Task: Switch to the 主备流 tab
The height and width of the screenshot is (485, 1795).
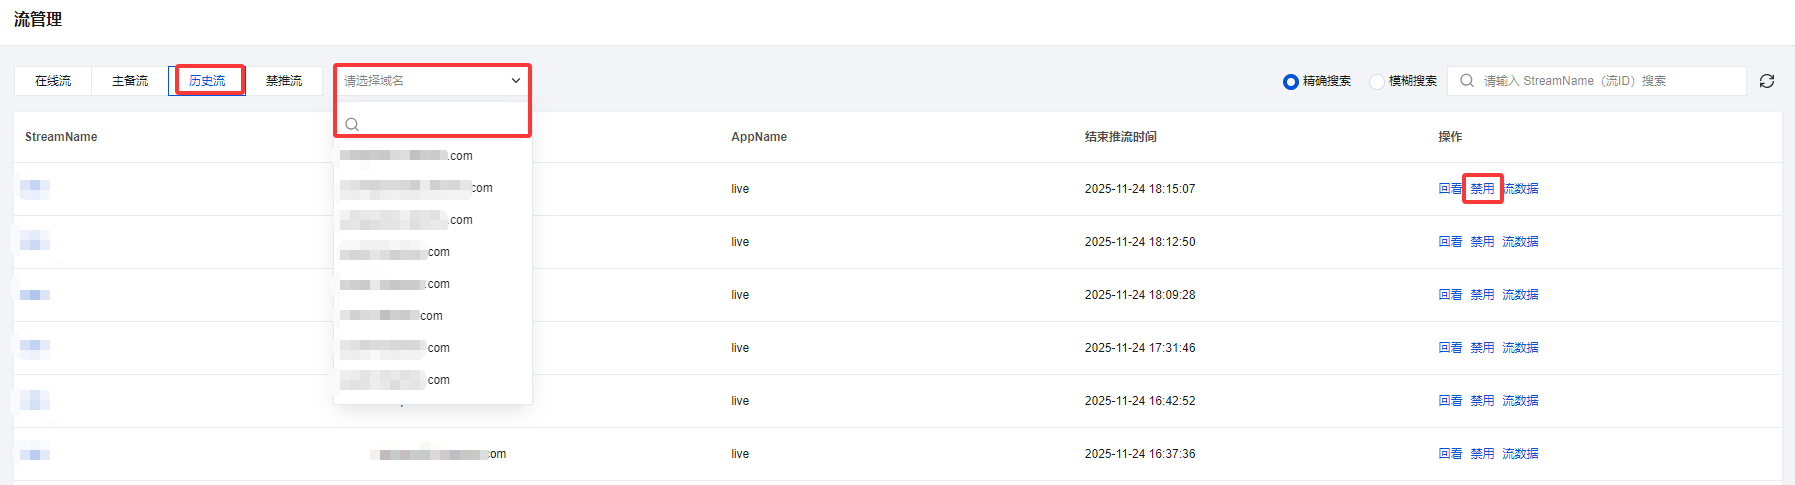Action: click(130, 81)
